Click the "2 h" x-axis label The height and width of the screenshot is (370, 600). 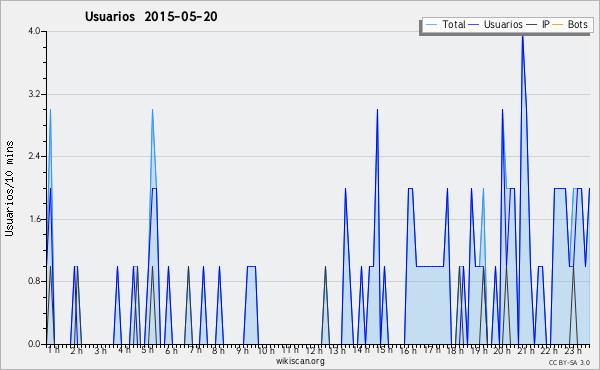[x=77, y=350]
